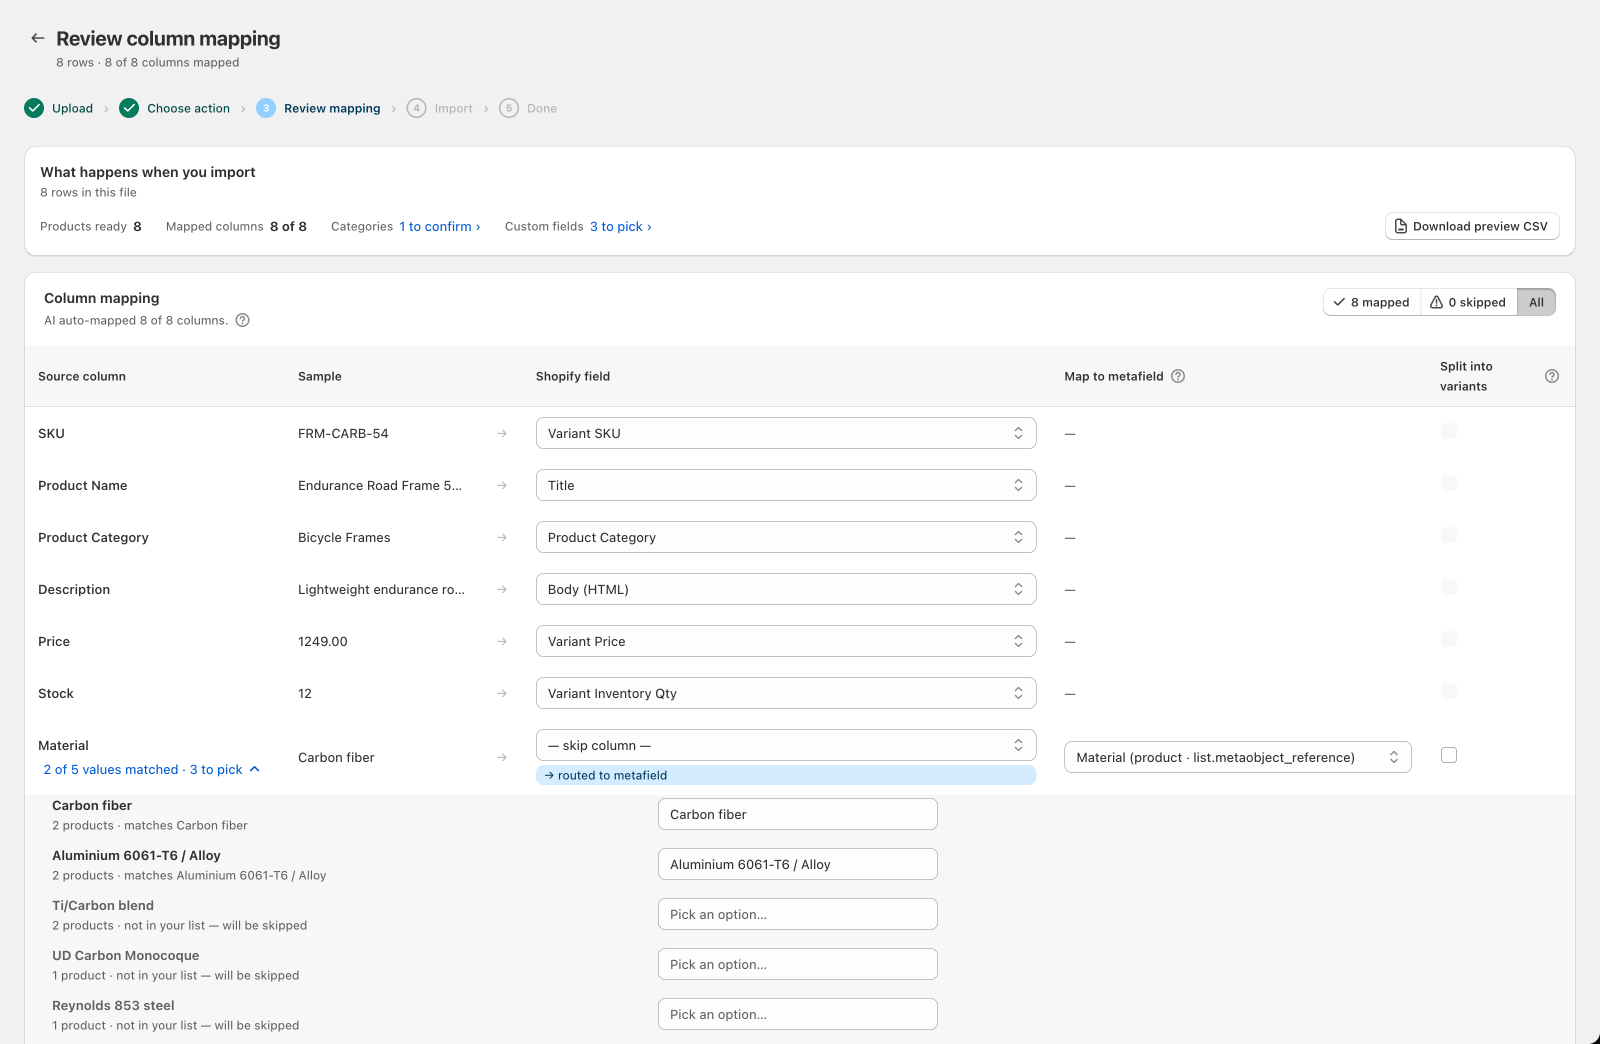
Task: Open the Variant Inventory Qty dropdown
Action: [x=786, y=693]
